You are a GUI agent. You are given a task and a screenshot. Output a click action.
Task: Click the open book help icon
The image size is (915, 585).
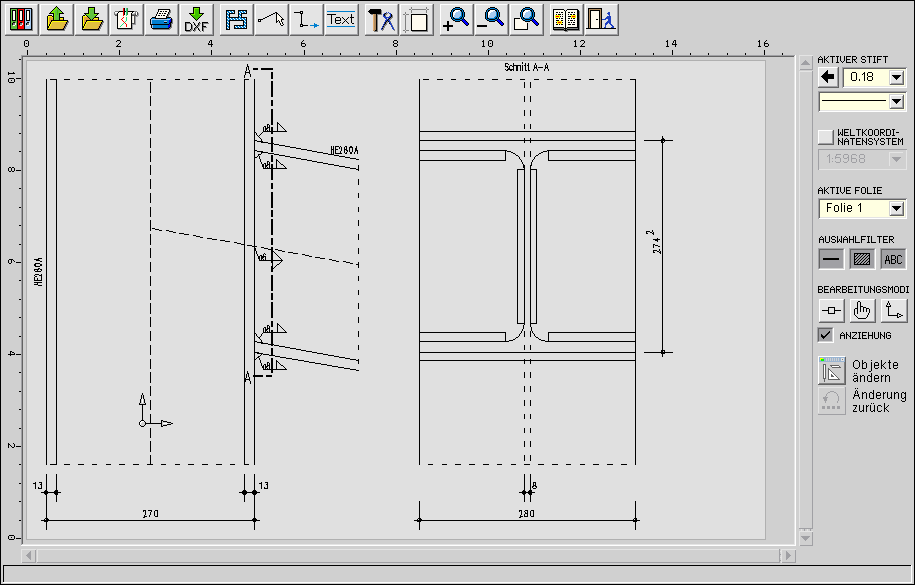[566, 19]
